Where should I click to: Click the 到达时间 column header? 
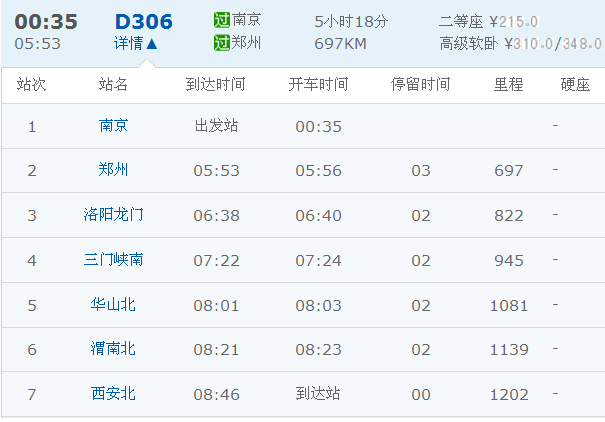[x=215, y=84]
